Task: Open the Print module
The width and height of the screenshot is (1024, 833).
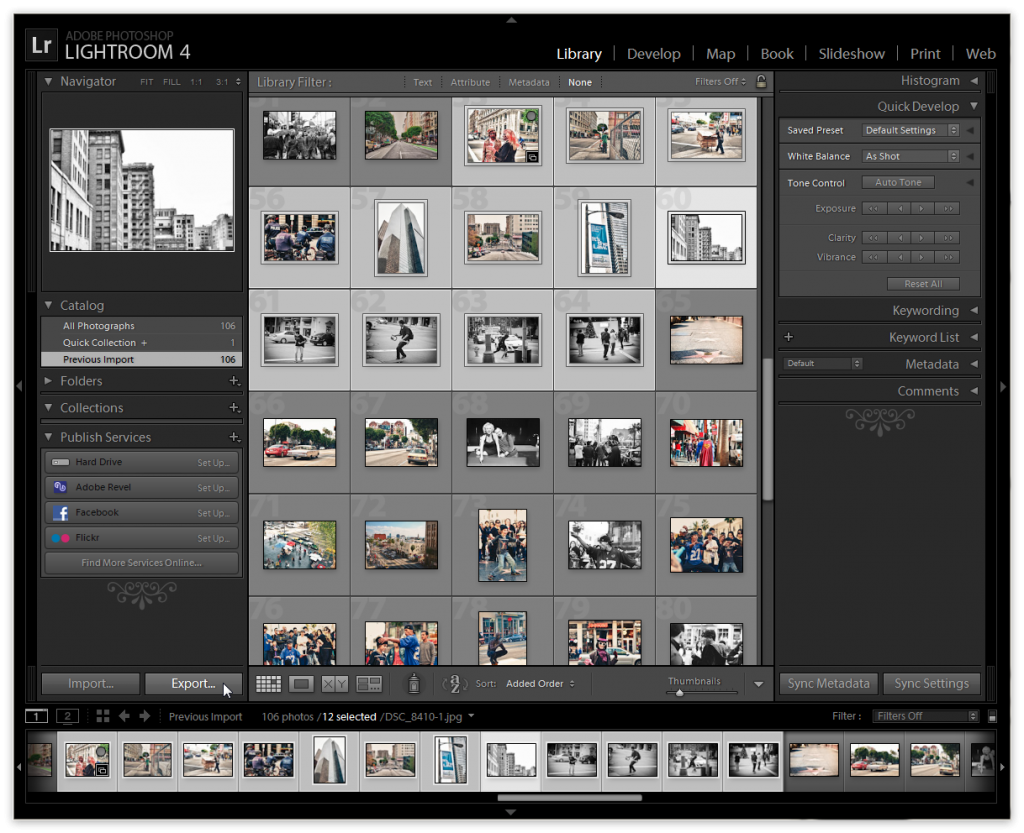Action: pos(925,54)
